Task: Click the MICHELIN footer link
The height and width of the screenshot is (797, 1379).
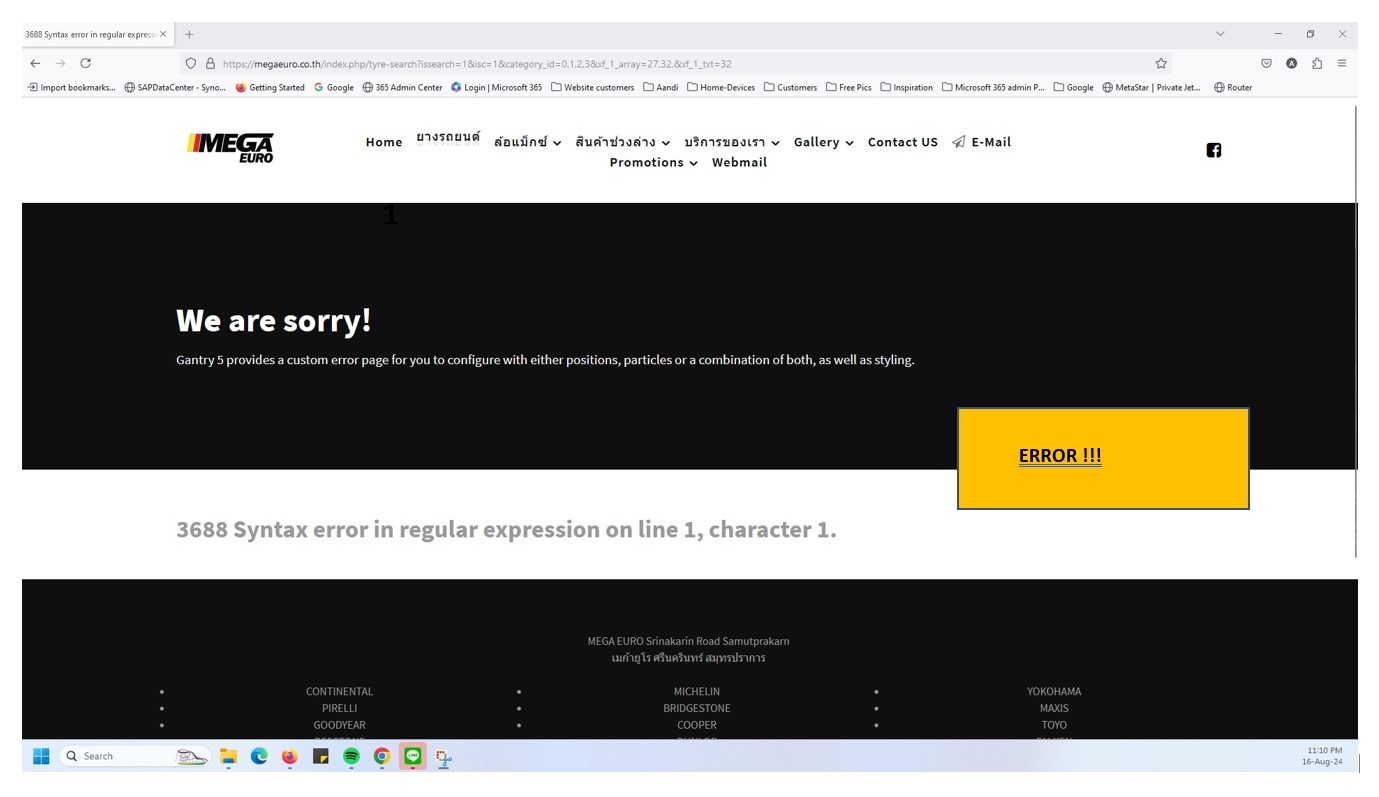Action: coord(697,691)
